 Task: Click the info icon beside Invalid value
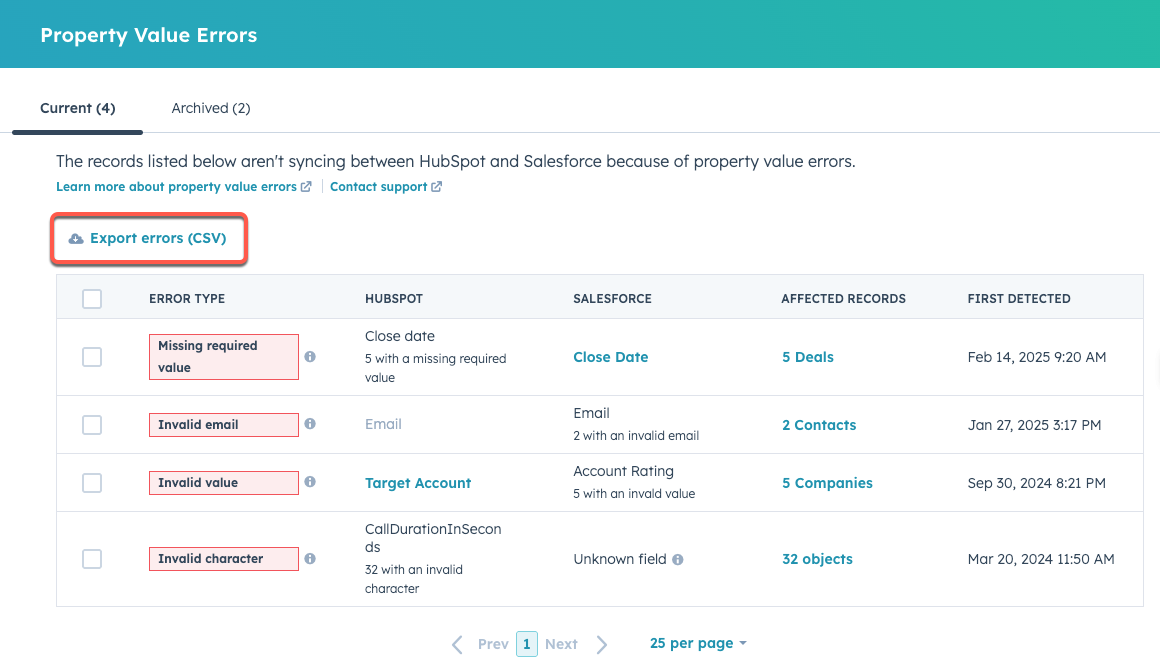[310, 481]
